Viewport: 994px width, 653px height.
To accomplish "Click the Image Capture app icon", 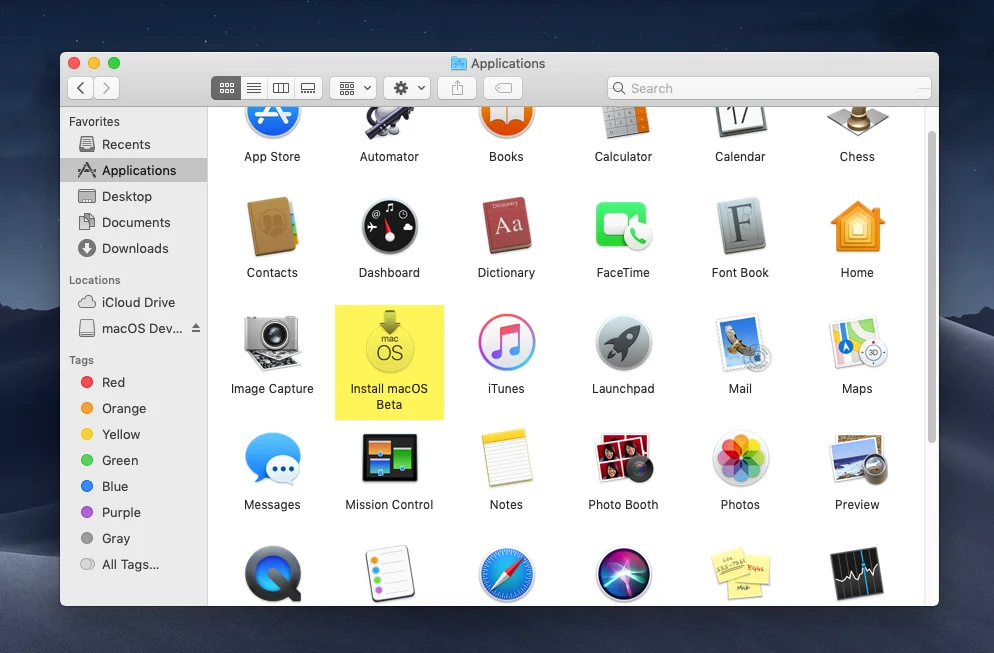I will (x=273, y=342).
